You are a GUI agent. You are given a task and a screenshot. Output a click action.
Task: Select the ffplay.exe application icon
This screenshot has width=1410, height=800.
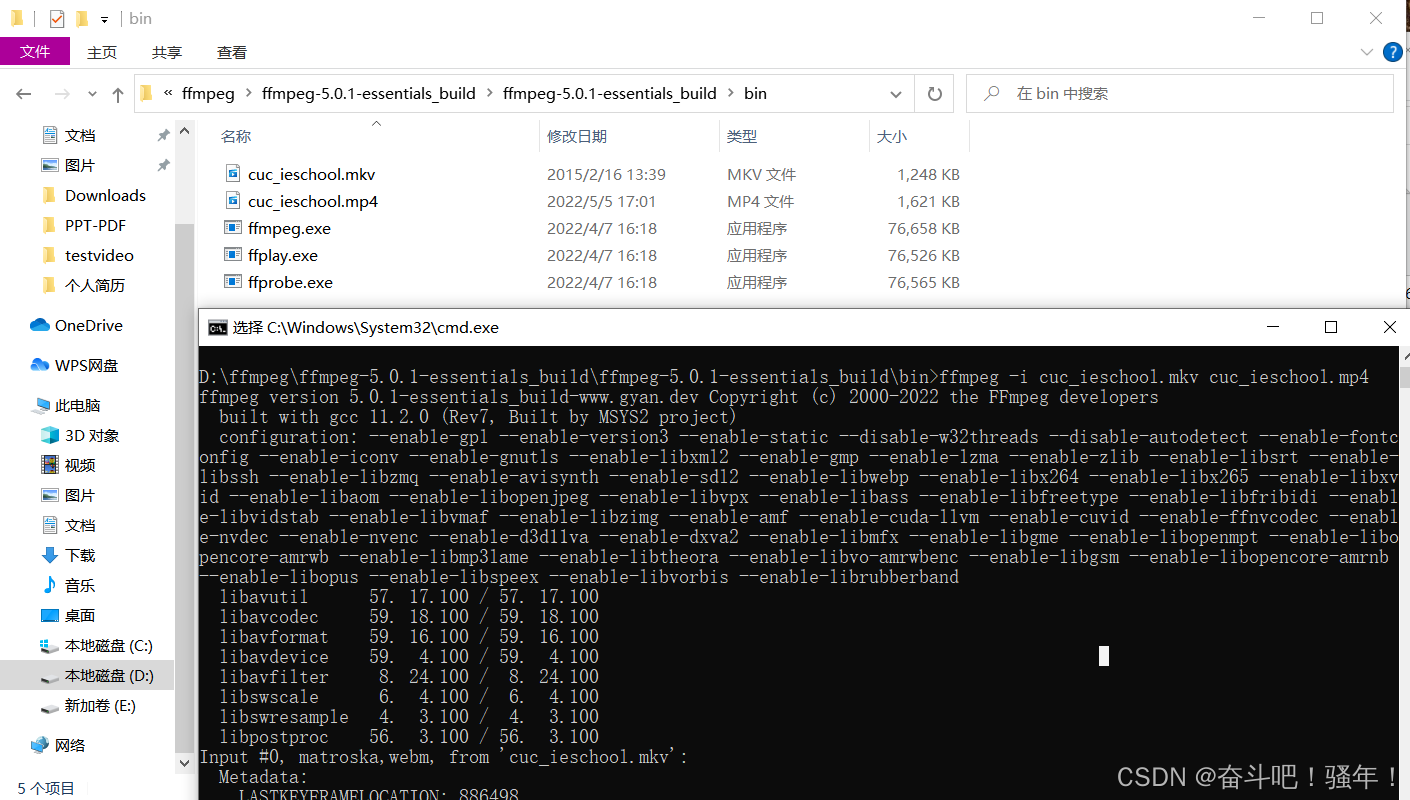(233, 255)
